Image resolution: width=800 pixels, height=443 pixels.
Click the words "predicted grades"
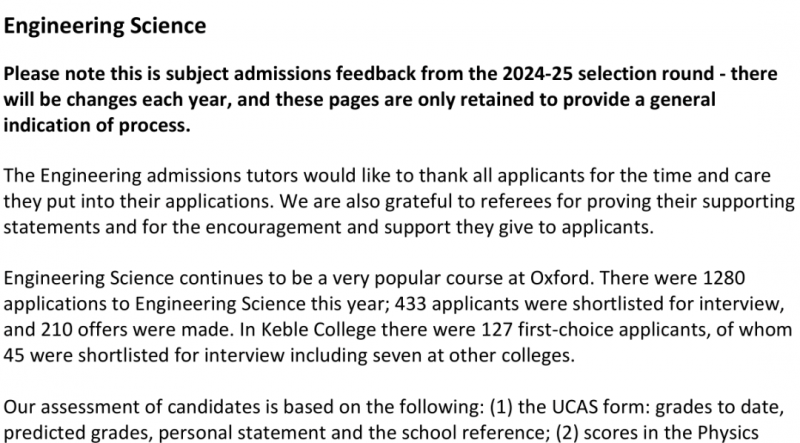(x=79, y=432)
